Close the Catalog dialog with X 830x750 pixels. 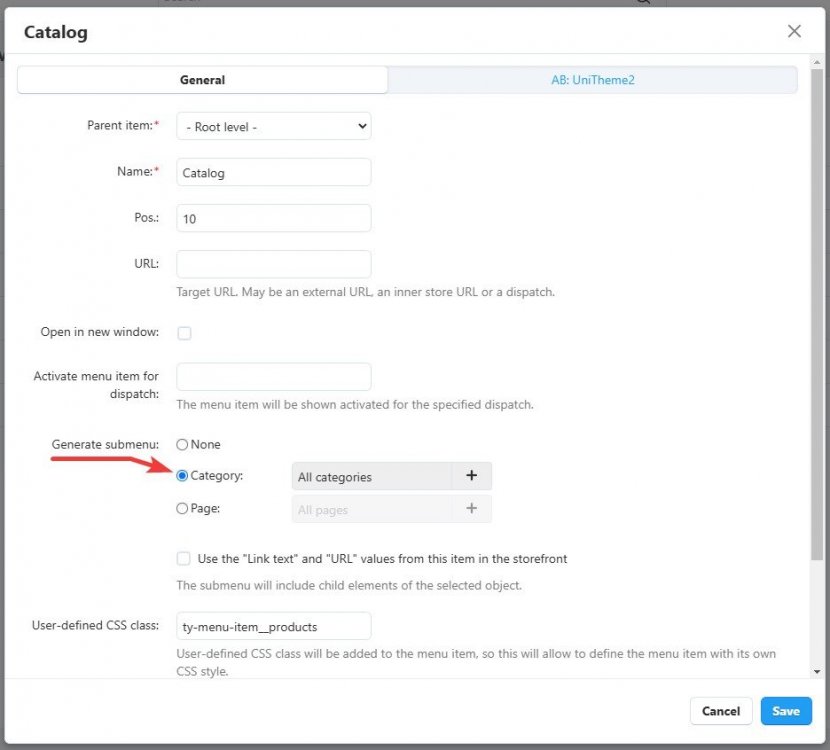(x=794, y=31)
